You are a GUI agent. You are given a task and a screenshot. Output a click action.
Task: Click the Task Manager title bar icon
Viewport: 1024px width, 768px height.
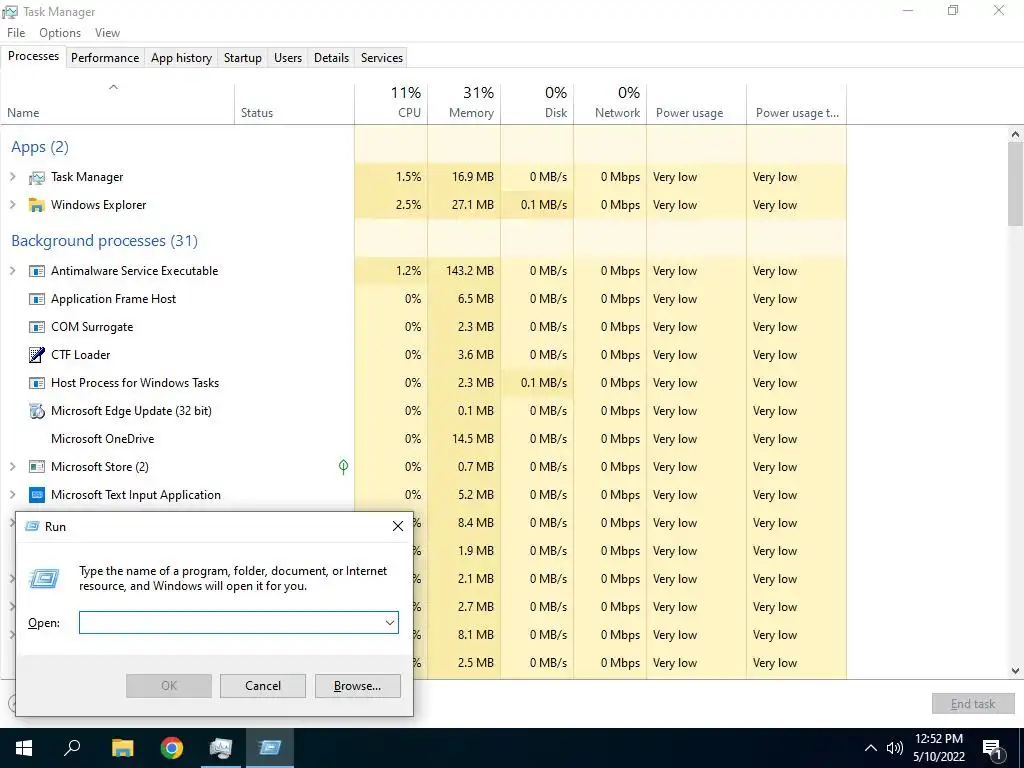10,12
